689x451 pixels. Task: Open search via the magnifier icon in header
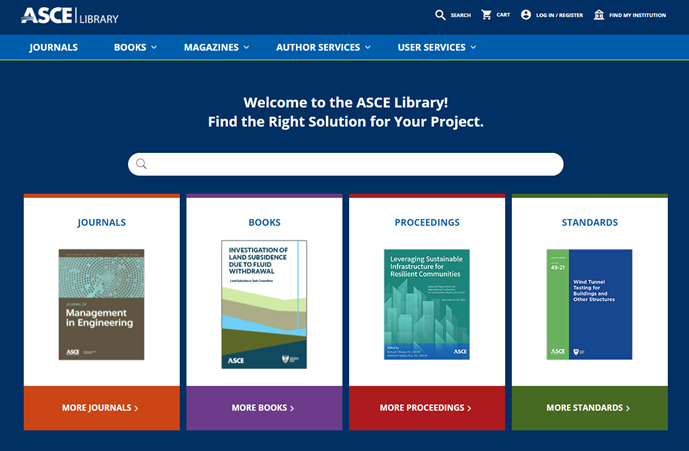pyautogui.click(x=440, y=15)
